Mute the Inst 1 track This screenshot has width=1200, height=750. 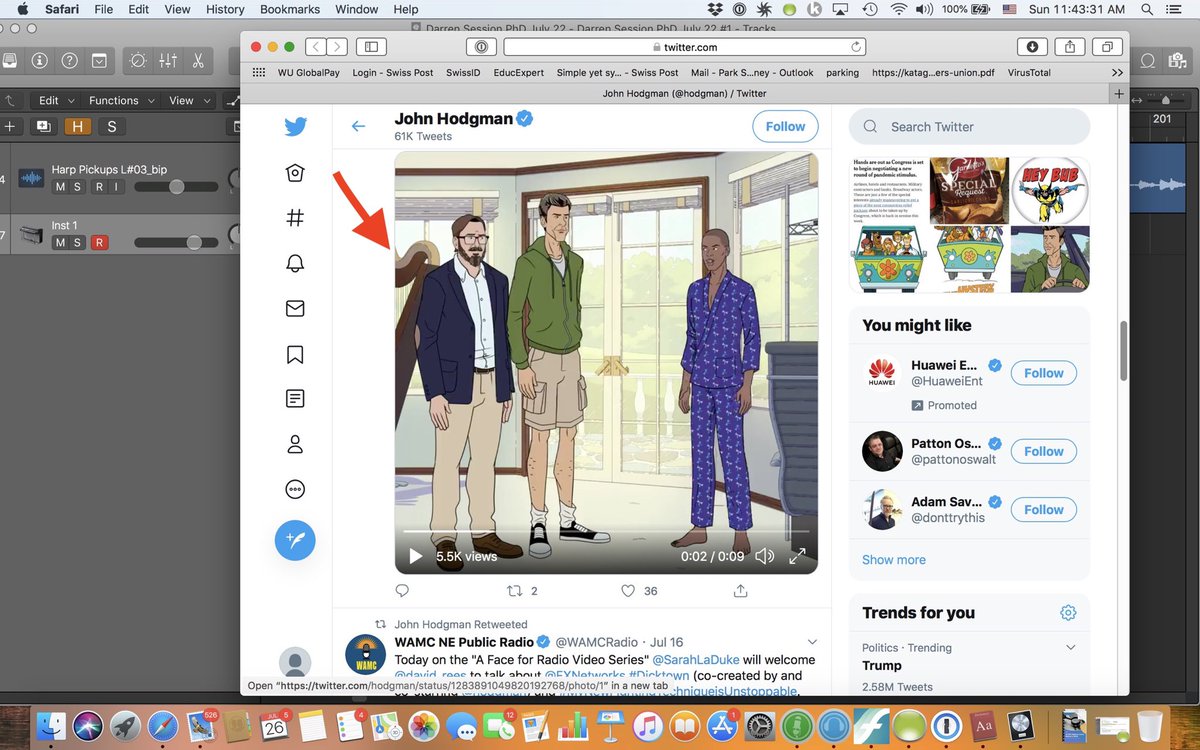coord(61,243)
